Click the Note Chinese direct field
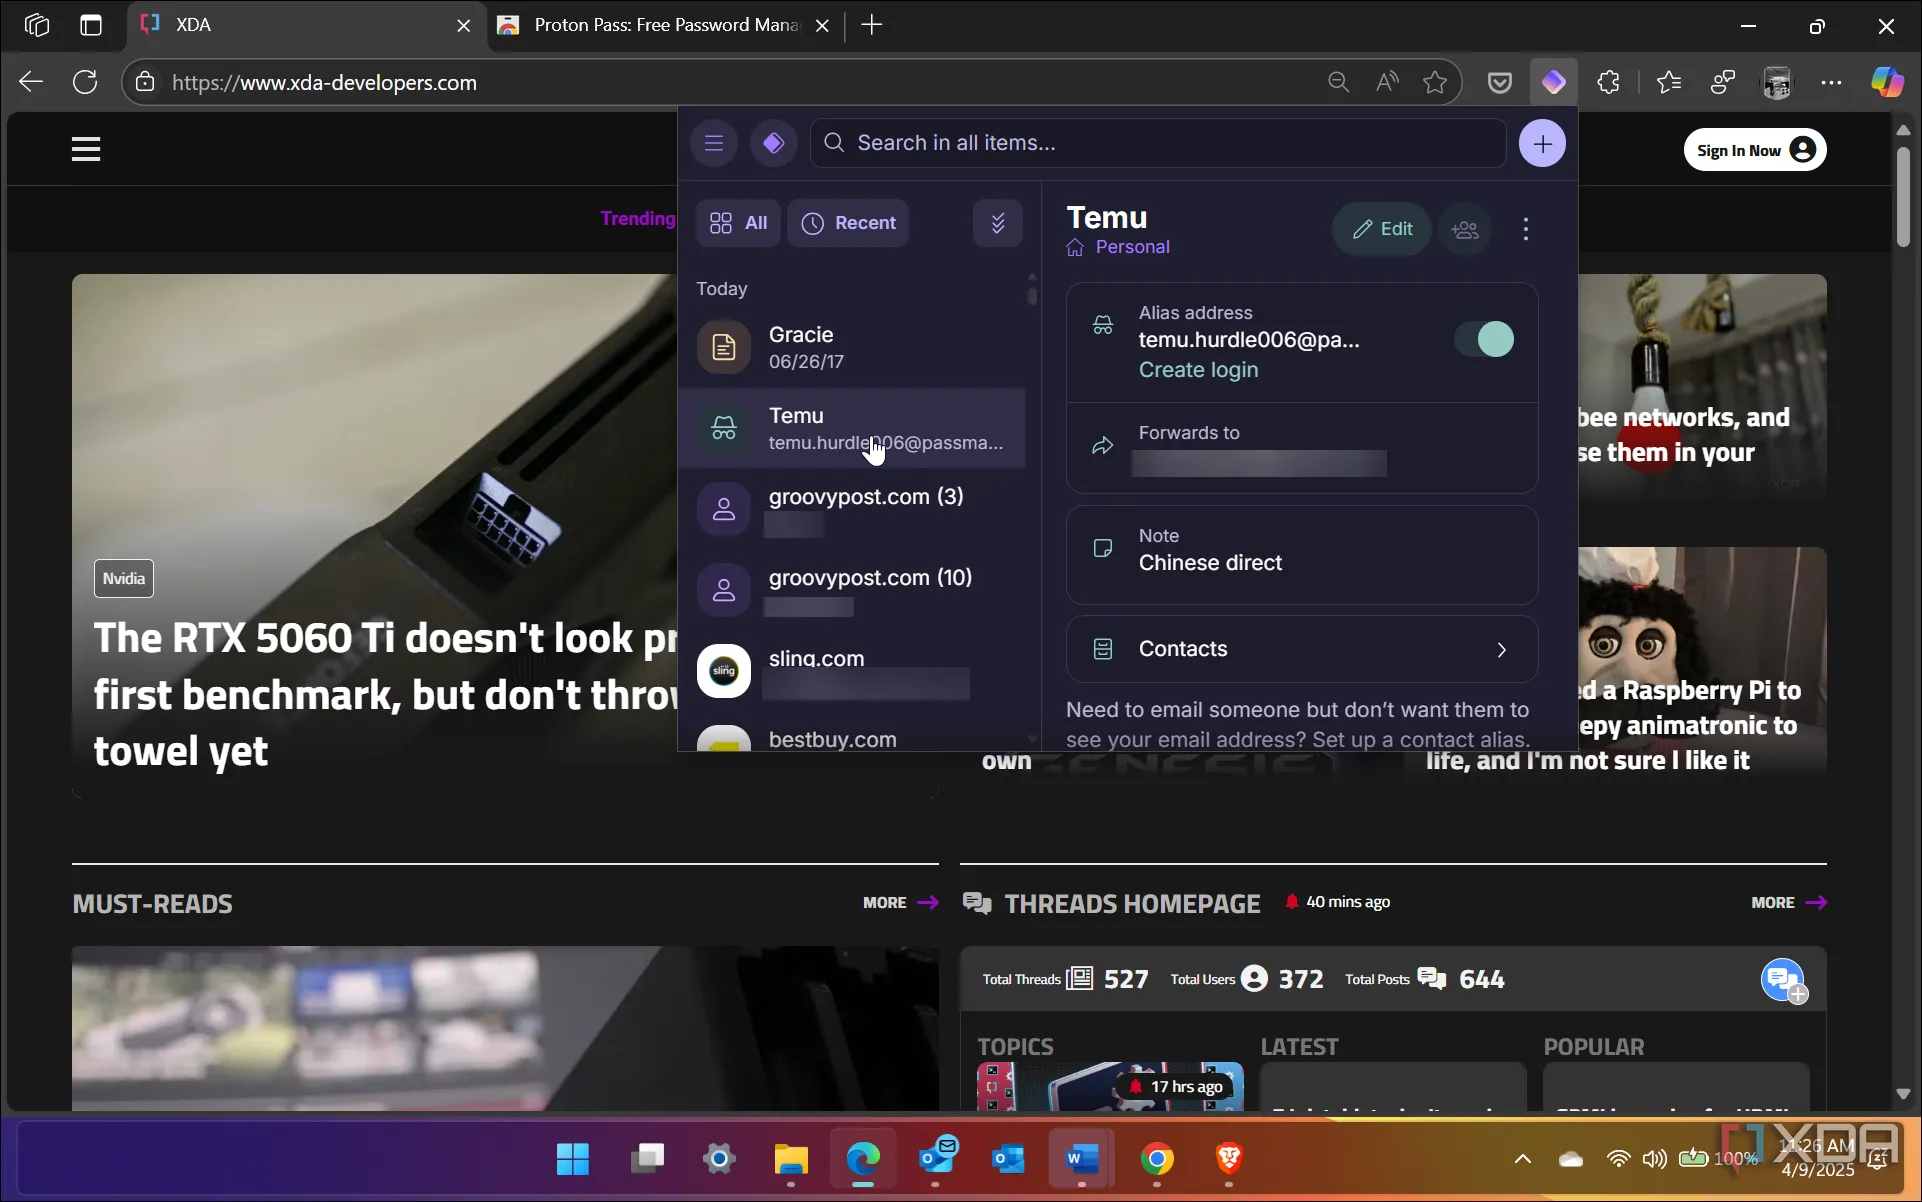This screenshot has height=1202, width=1922. (1302, 555)
